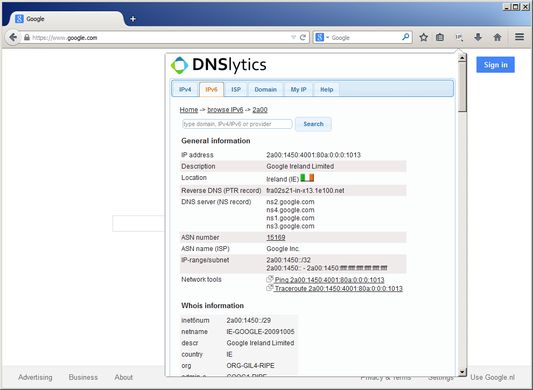The width and height of the screenshot is (533, 390).
Task: Click the popup scrollbar down arrow
Action: (x=462, y=372)
